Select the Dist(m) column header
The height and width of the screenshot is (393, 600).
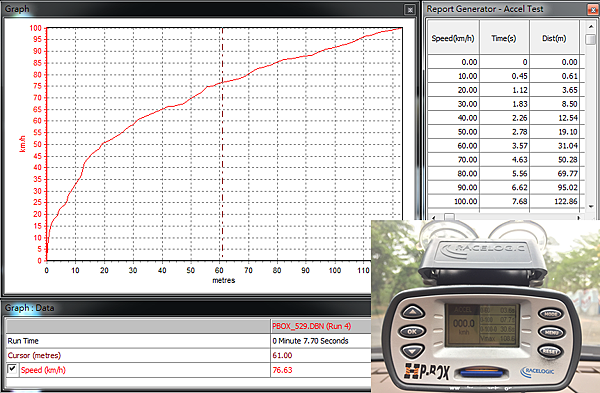click(x=554, y=37)
